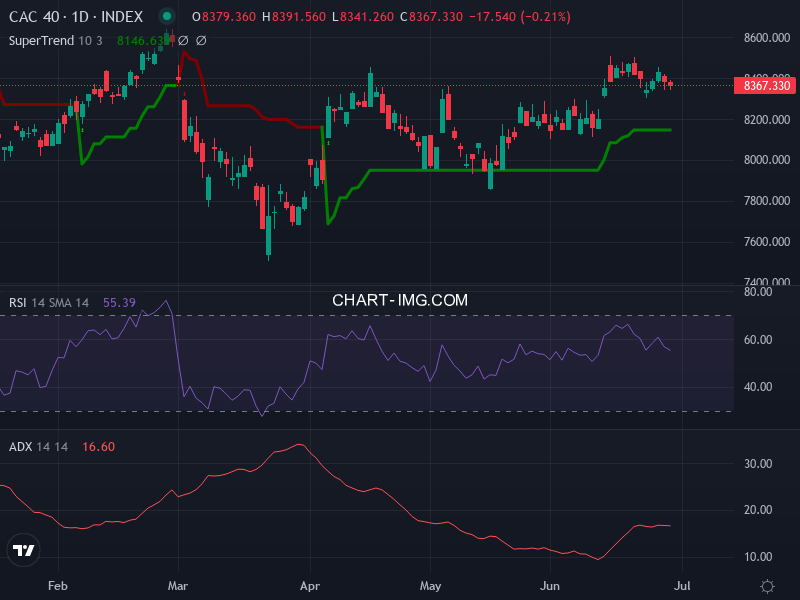The height and width of the screenshot is (600, 800).
Task: Click the price change -17.540 (-0.21%)
Action: point(520,17)
